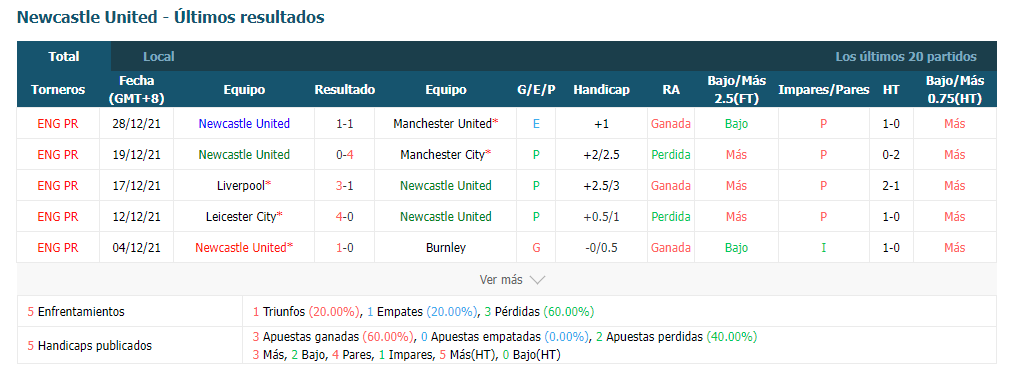Click the Impares/Pares column header
Image resolution: width=1009 pixels, height=373 pixels.
[824, 90]
